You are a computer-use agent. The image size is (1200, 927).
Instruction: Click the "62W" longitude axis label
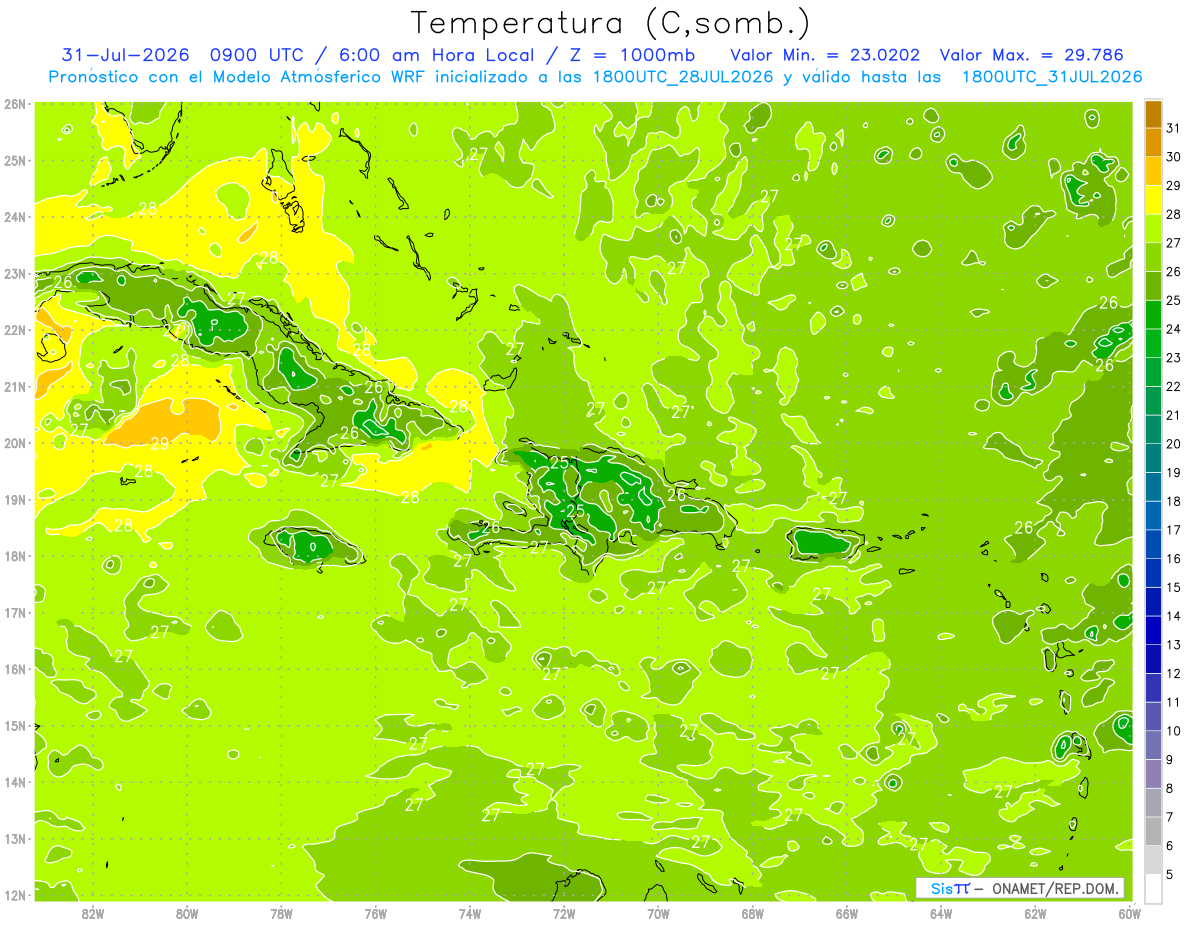1035,913
